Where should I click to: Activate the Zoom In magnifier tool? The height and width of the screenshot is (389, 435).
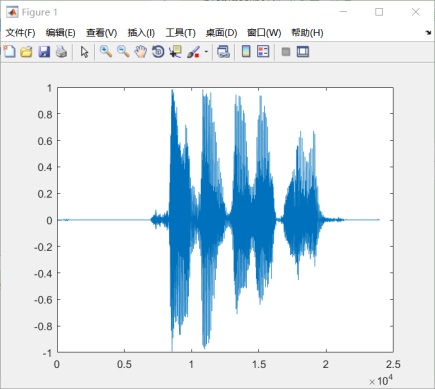(106, 52)
